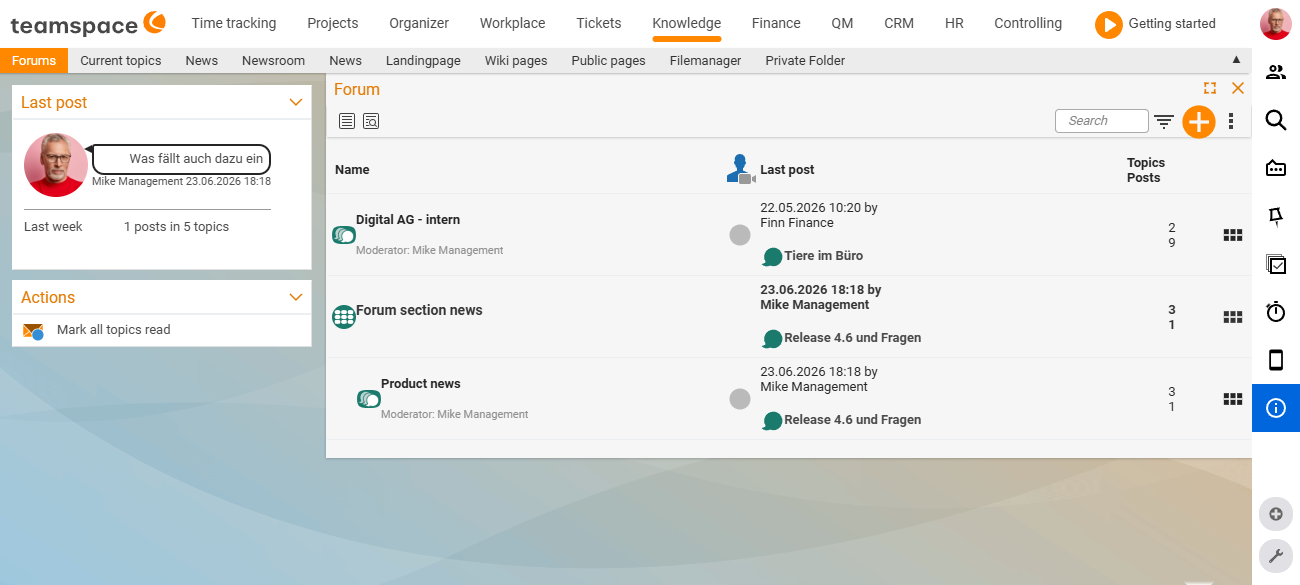The height and width of the screenshot is (585, 1300).
Task: Click the Getting started link
Action: pos(1172,23)
